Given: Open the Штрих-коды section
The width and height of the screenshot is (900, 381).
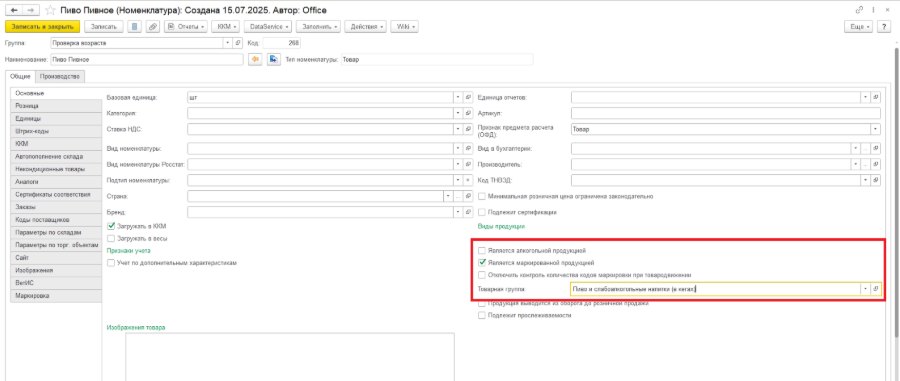Looking at the screenshot, I should (x=56, y=131).
